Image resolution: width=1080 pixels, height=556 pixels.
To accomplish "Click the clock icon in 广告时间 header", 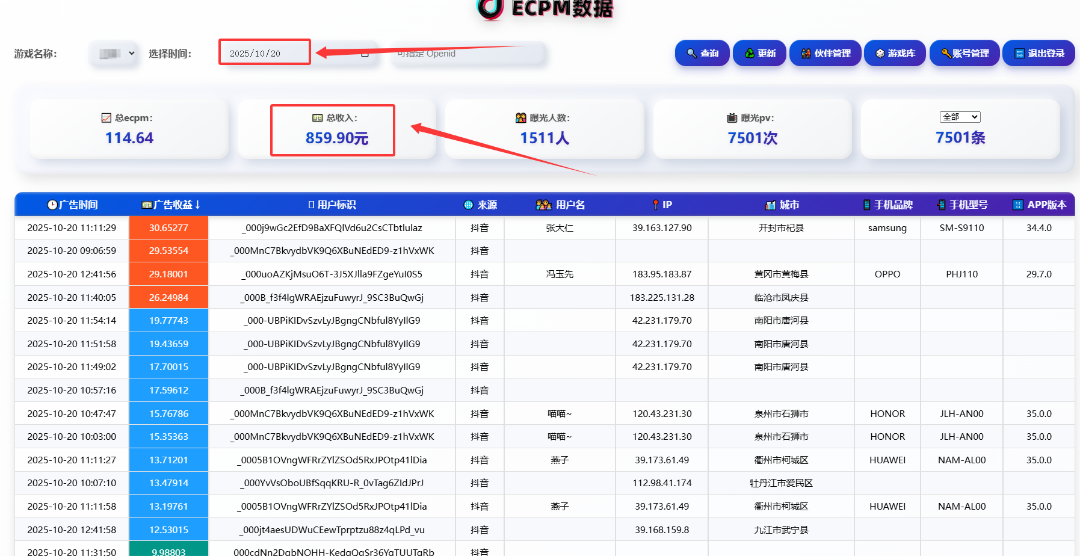I will (52, 205).
